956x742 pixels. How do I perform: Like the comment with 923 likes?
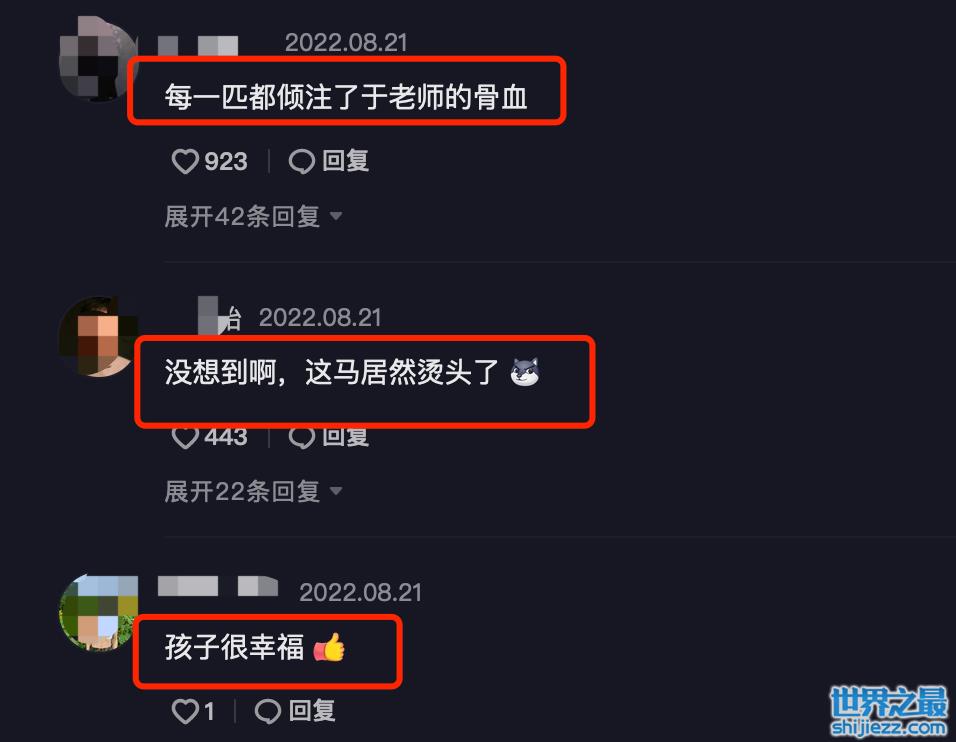[185, 162]
